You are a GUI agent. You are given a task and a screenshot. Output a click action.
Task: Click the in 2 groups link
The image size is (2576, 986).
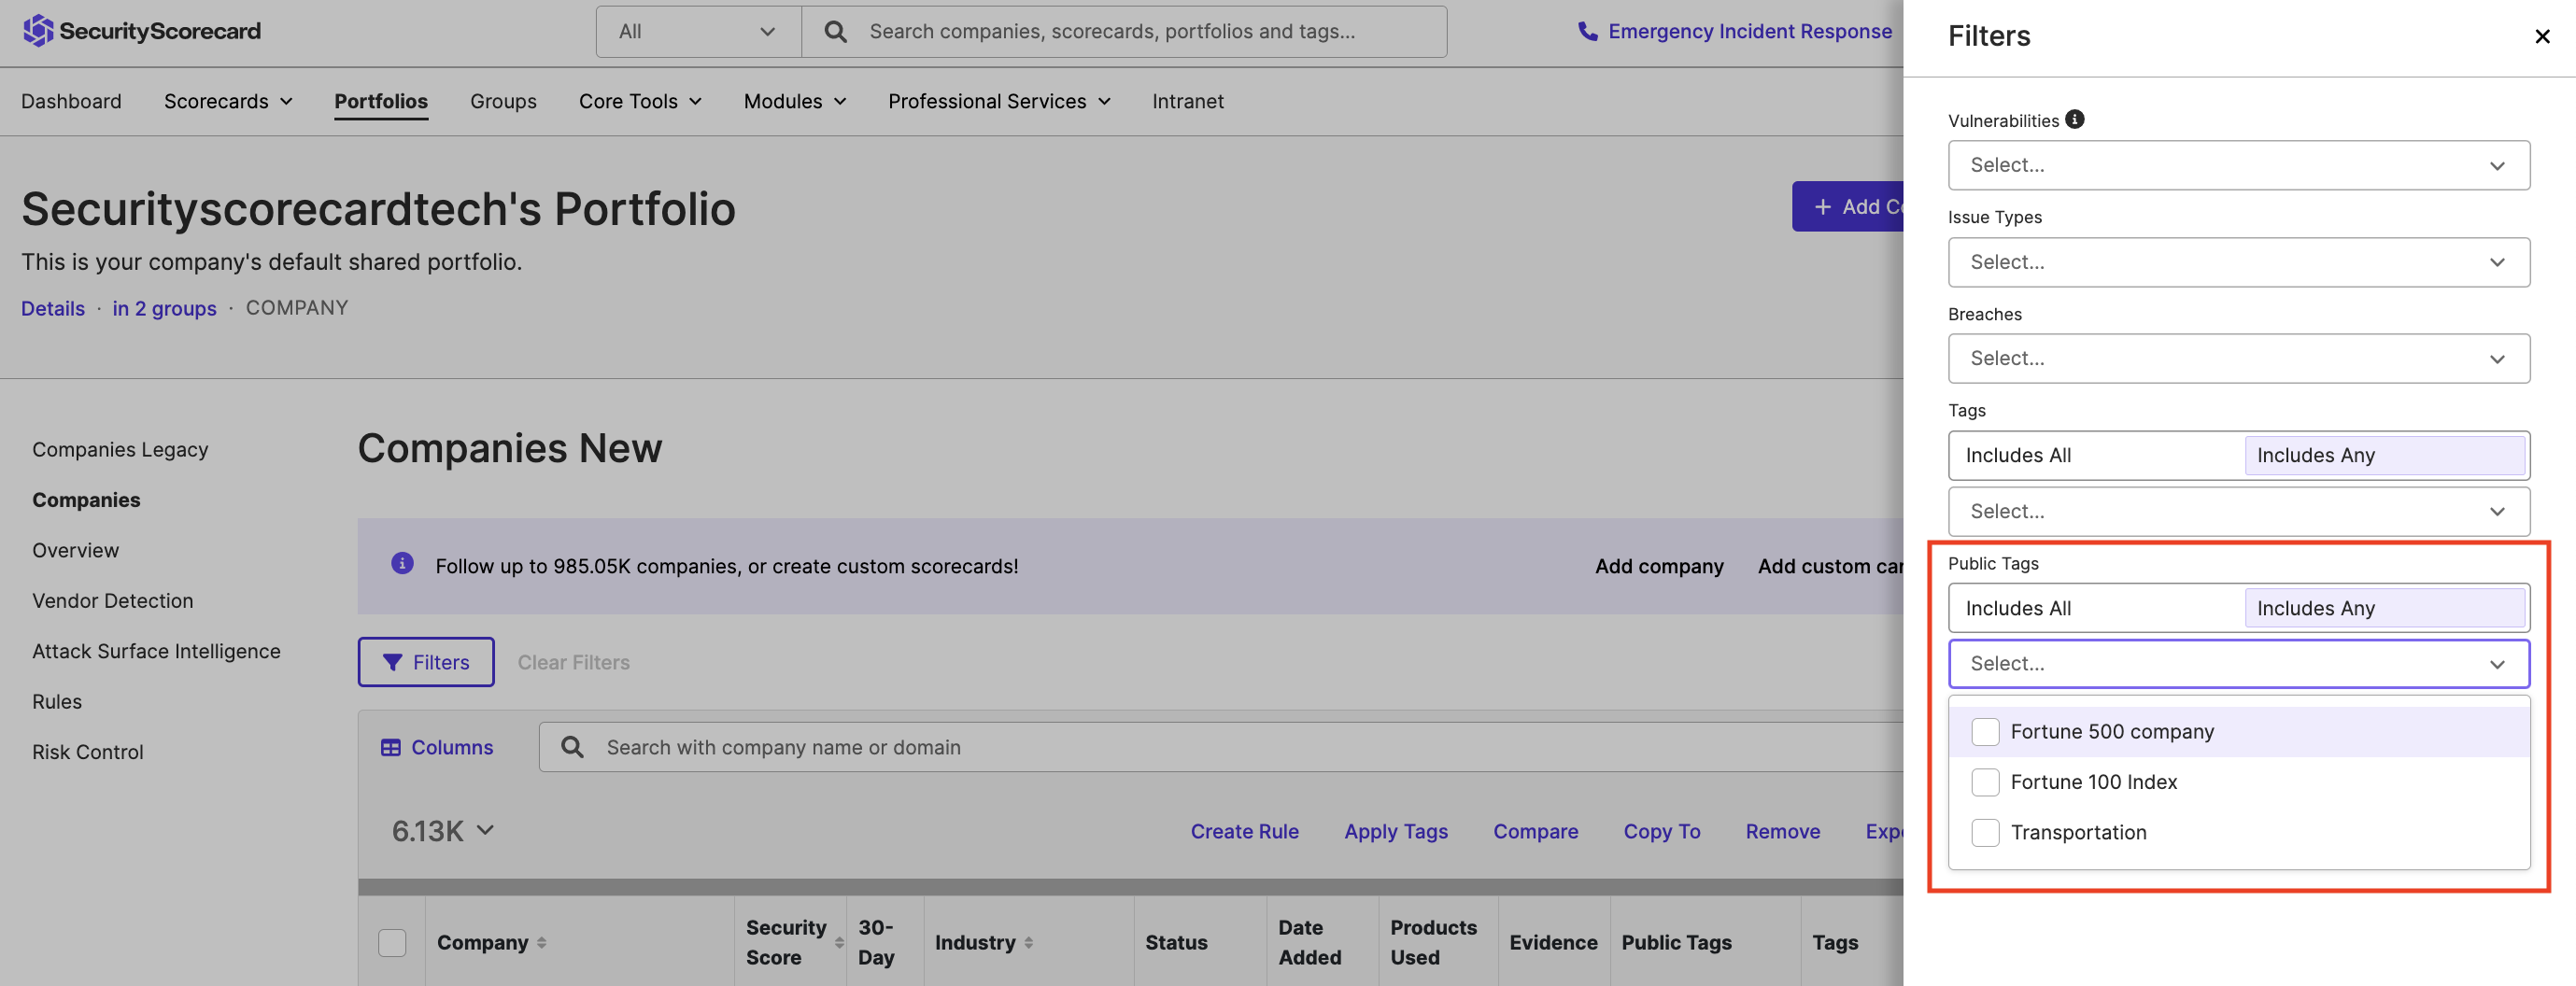[x=164, y=308]
